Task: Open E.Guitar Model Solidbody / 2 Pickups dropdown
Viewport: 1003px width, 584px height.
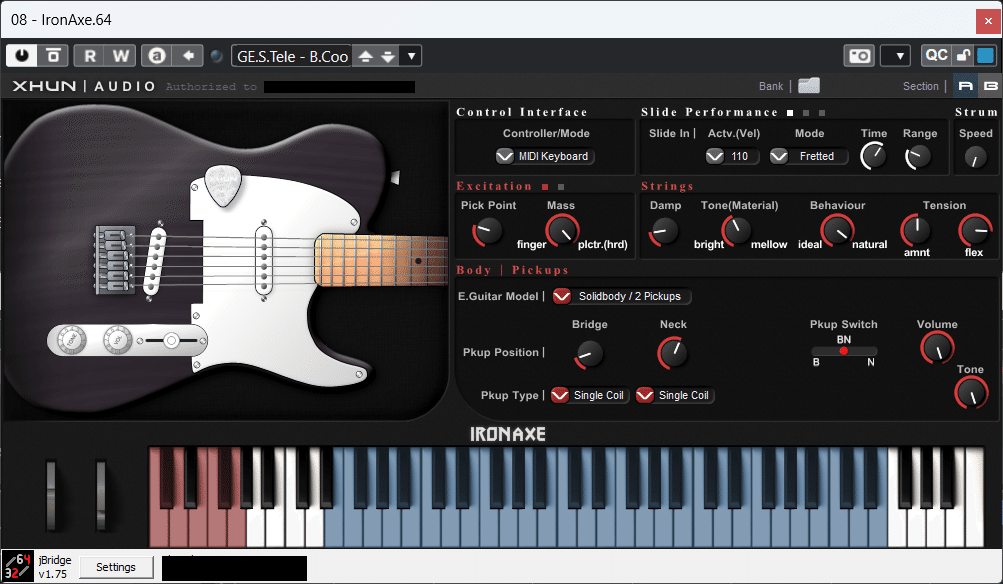Action: pos(621,296)
